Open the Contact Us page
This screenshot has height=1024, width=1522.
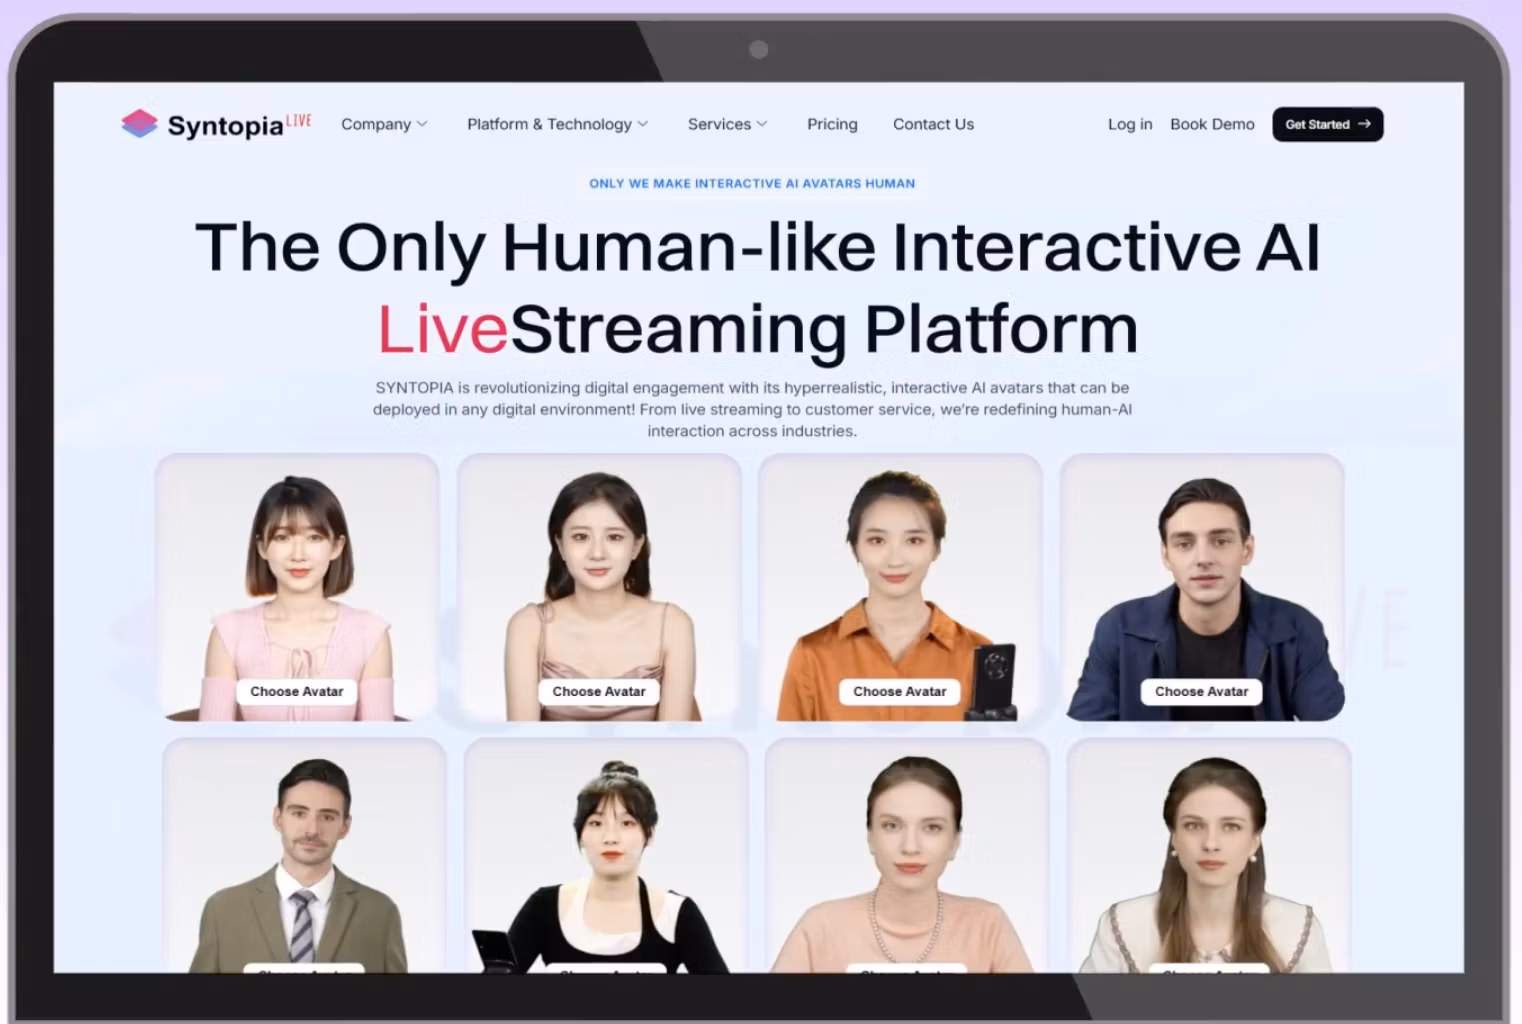coord(932,124)
